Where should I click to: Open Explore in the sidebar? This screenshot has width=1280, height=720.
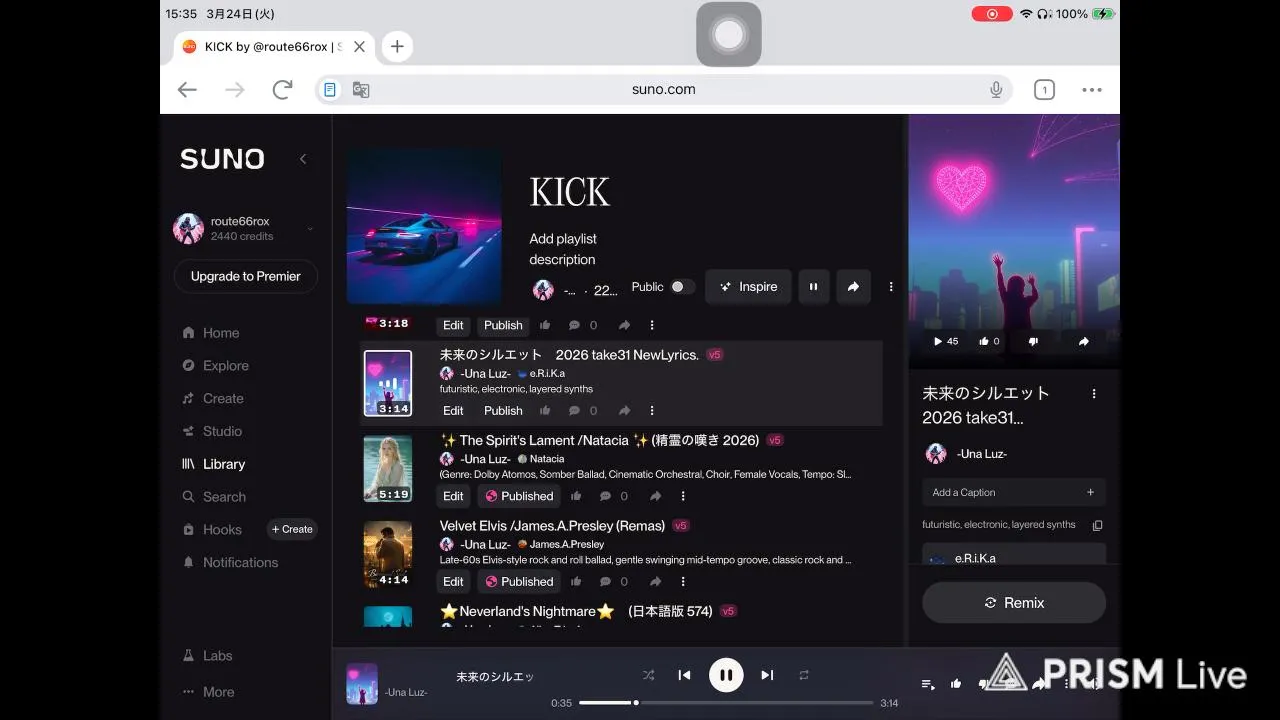(215, 366)
